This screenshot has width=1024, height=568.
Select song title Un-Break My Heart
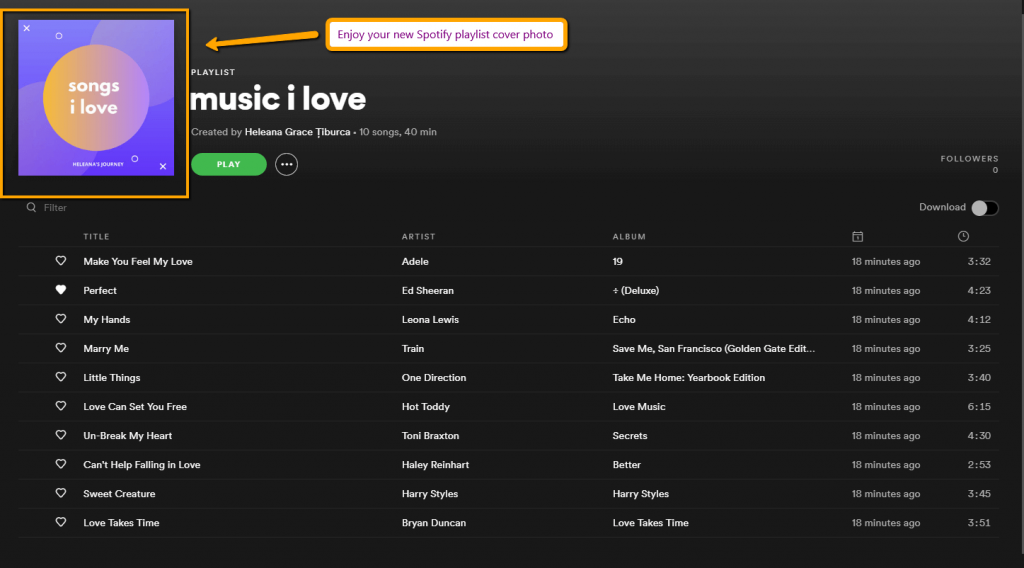(127, 435)
